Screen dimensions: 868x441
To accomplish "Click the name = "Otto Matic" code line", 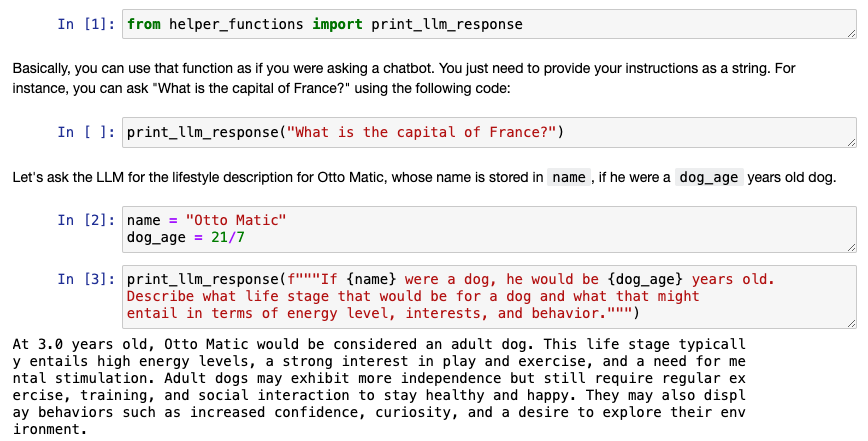I will [207, 220].
